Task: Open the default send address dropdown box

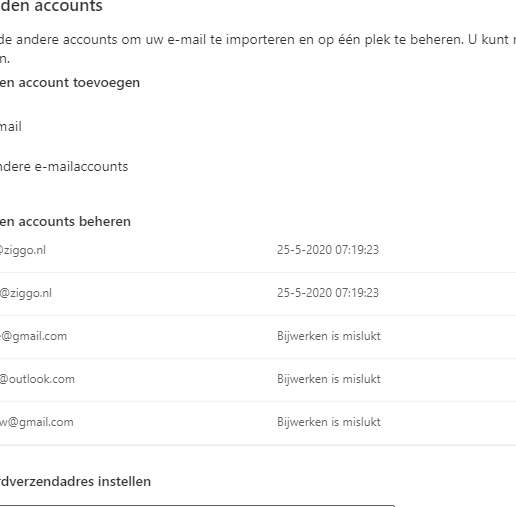Action: pos(197,506)
